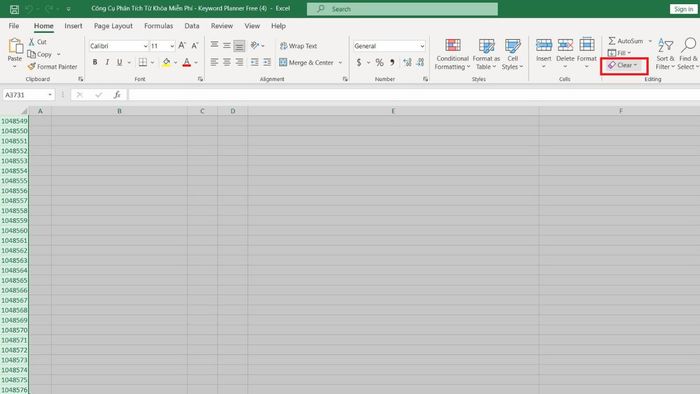Toggle Underline formatting
700x394 pixels.
(120, 62)
